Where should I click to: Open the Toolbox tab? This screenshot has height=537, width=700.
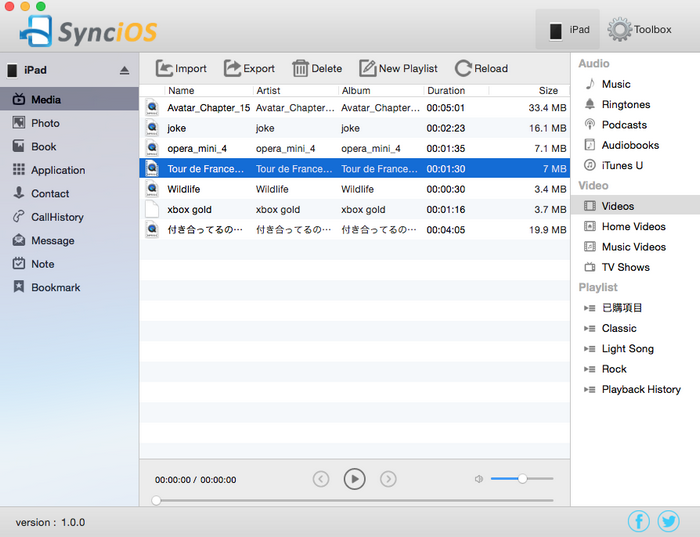coord(639,29)
